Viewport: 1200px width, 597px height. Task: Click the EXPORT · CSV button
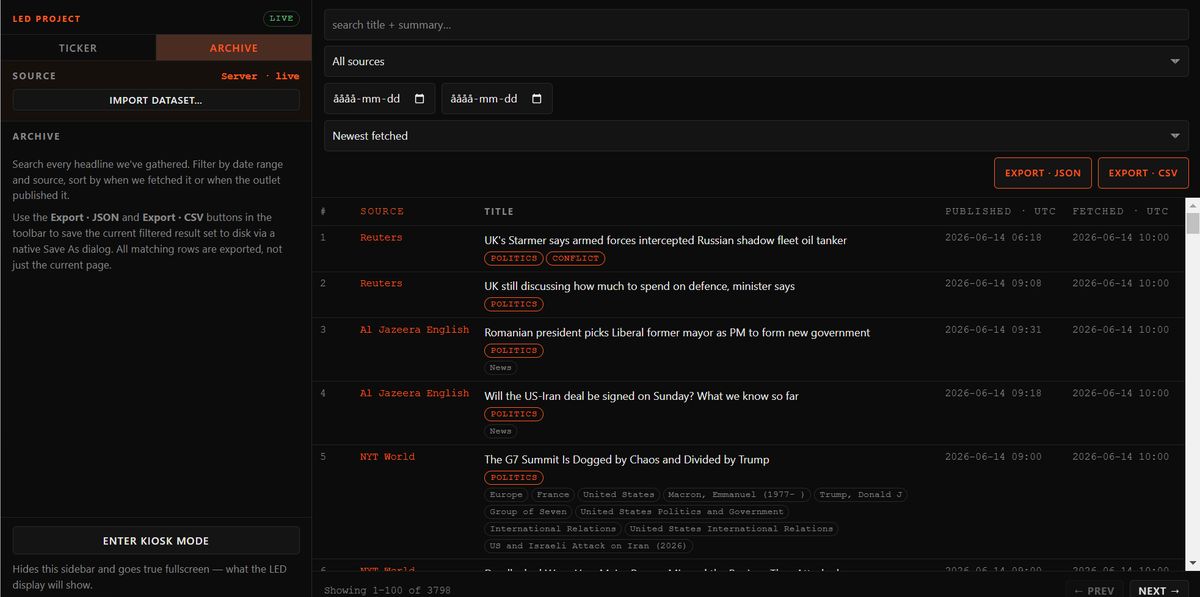coord(1143,173)
